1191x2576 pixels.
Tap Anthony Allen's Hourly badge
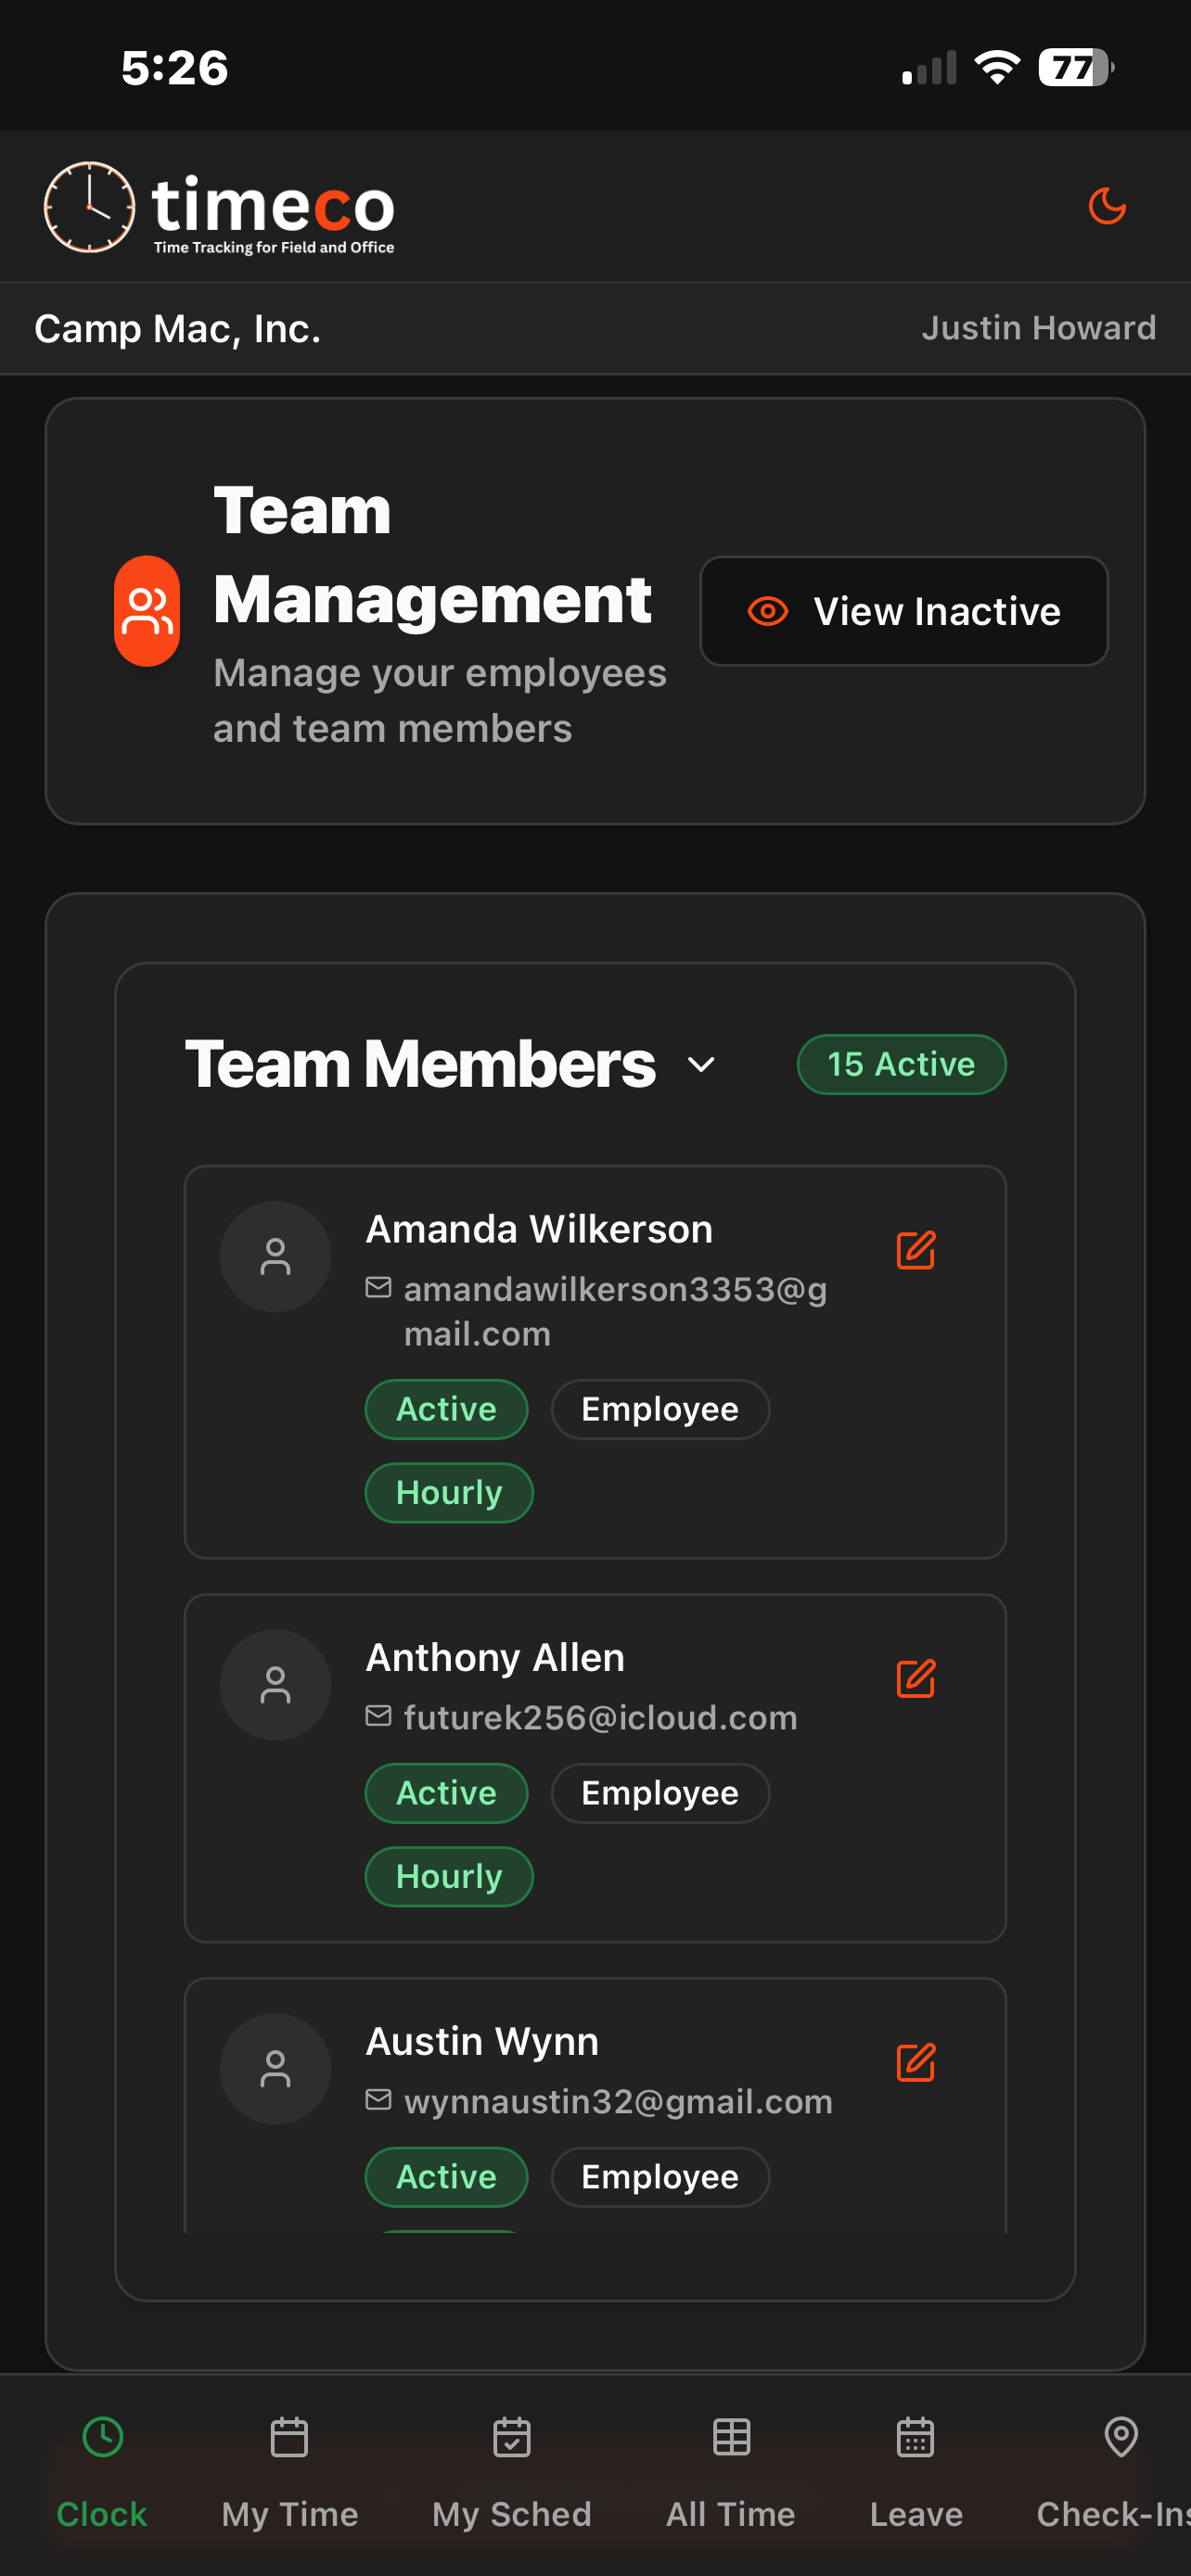pyautogui.click(x=449, y=1876)
